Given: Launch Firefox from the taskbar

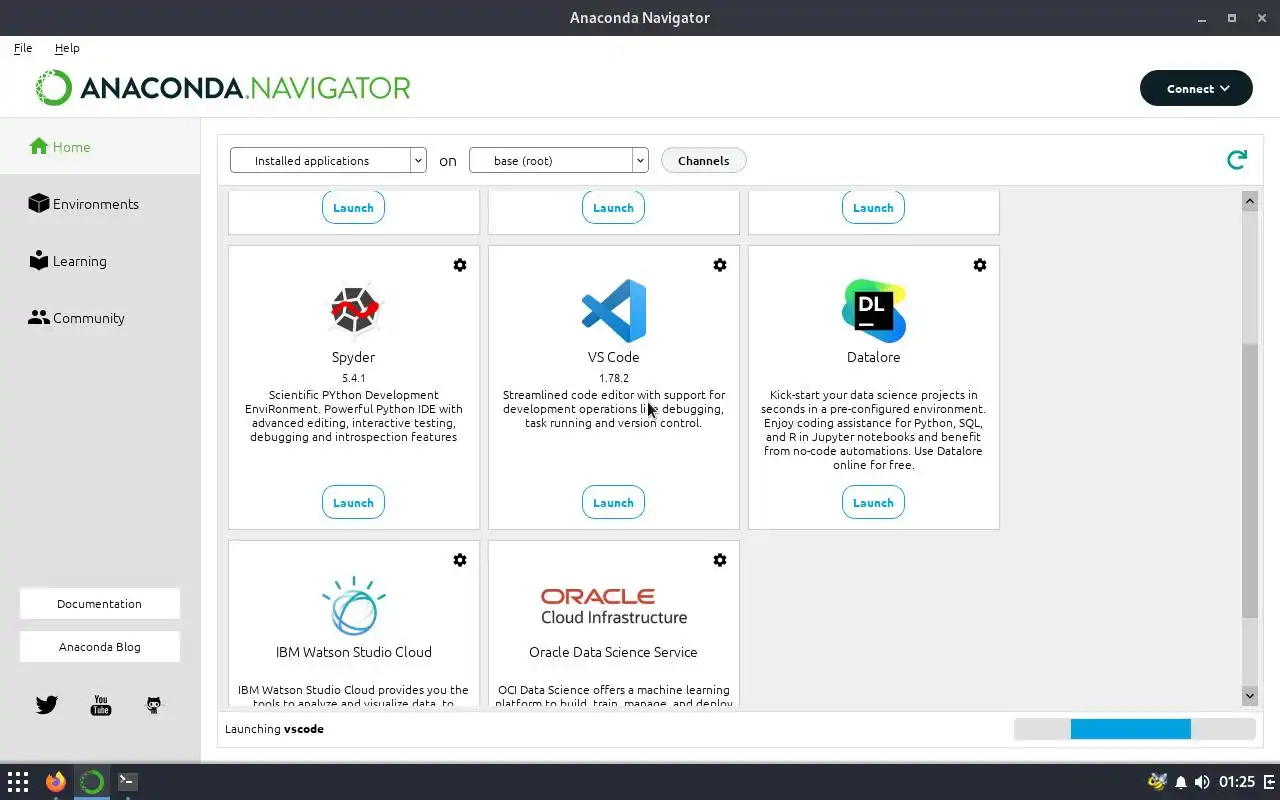Looking at the screenshot, I should click(x=56, y=782).
